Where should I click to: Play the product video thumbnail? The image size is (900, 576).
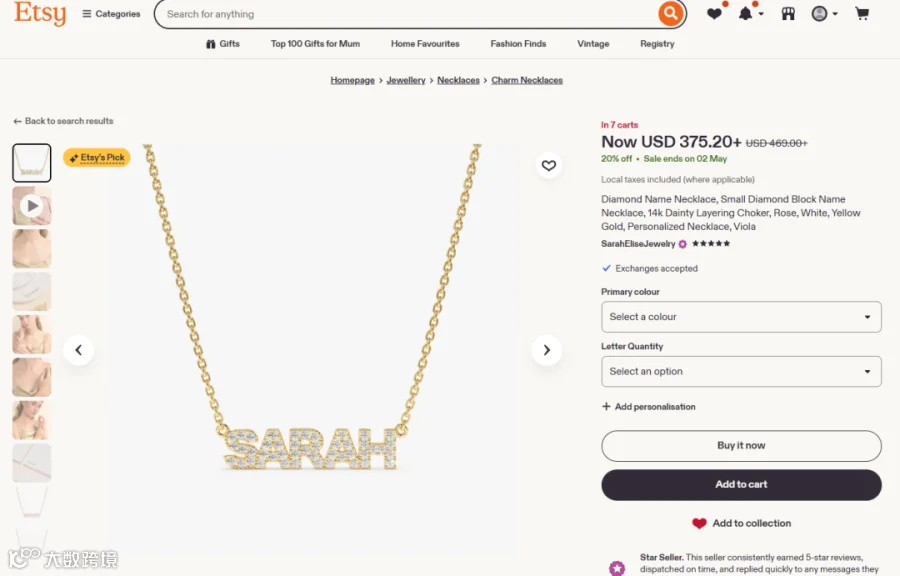(x=32, y=205)
